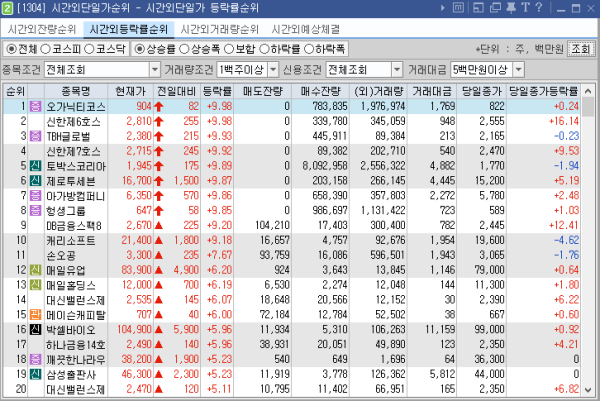Click the window layout icon in title bar
The height and width of the screenshot is (401, 600).
[478, 8]
